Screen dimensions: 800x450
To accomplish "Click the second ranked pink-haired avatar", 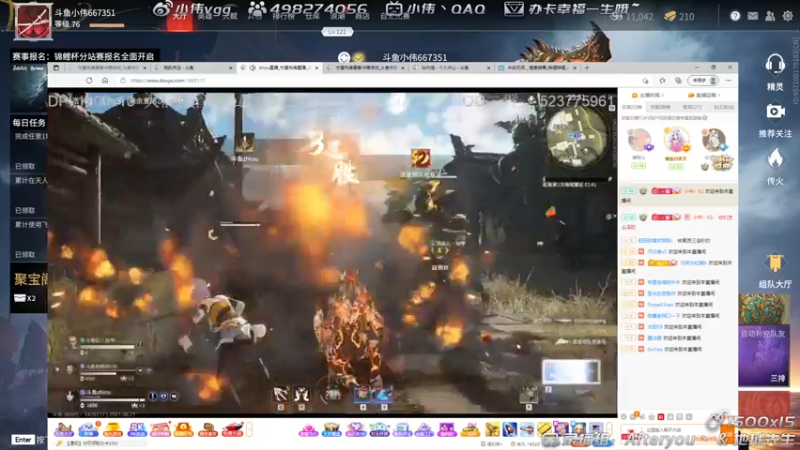I will tap(676, 139).
